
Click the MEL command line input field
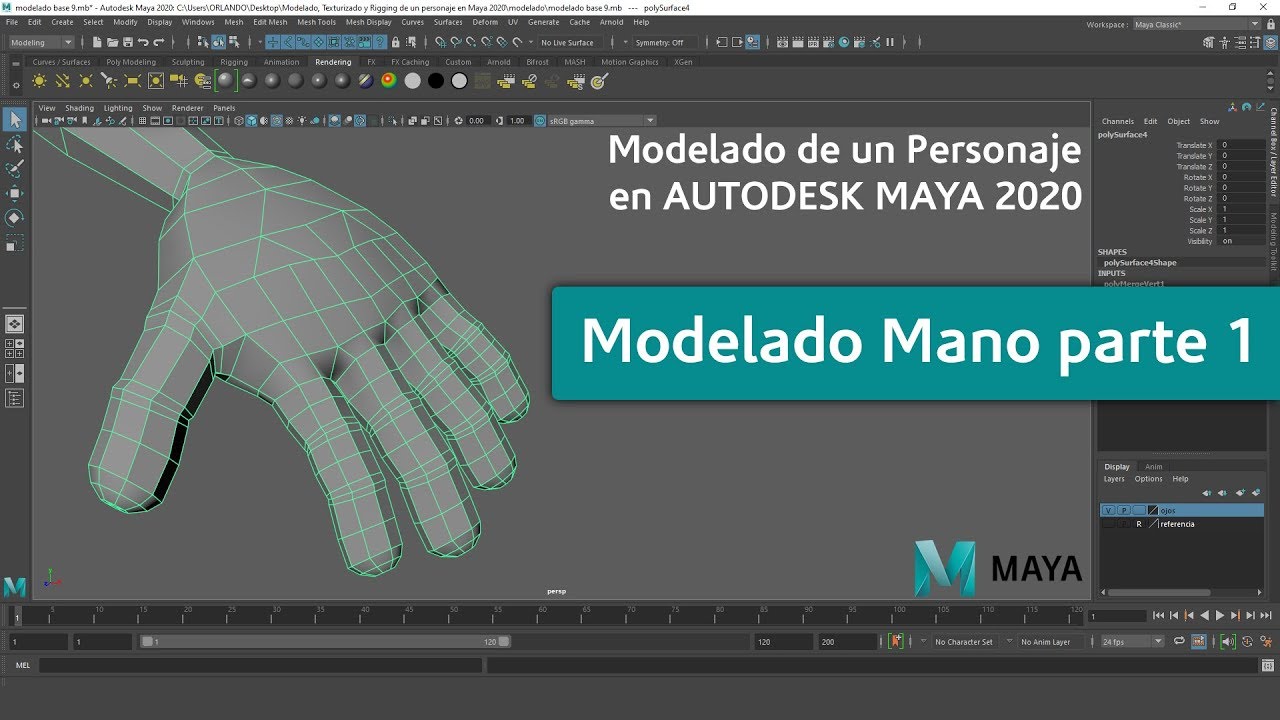[260, 665]
